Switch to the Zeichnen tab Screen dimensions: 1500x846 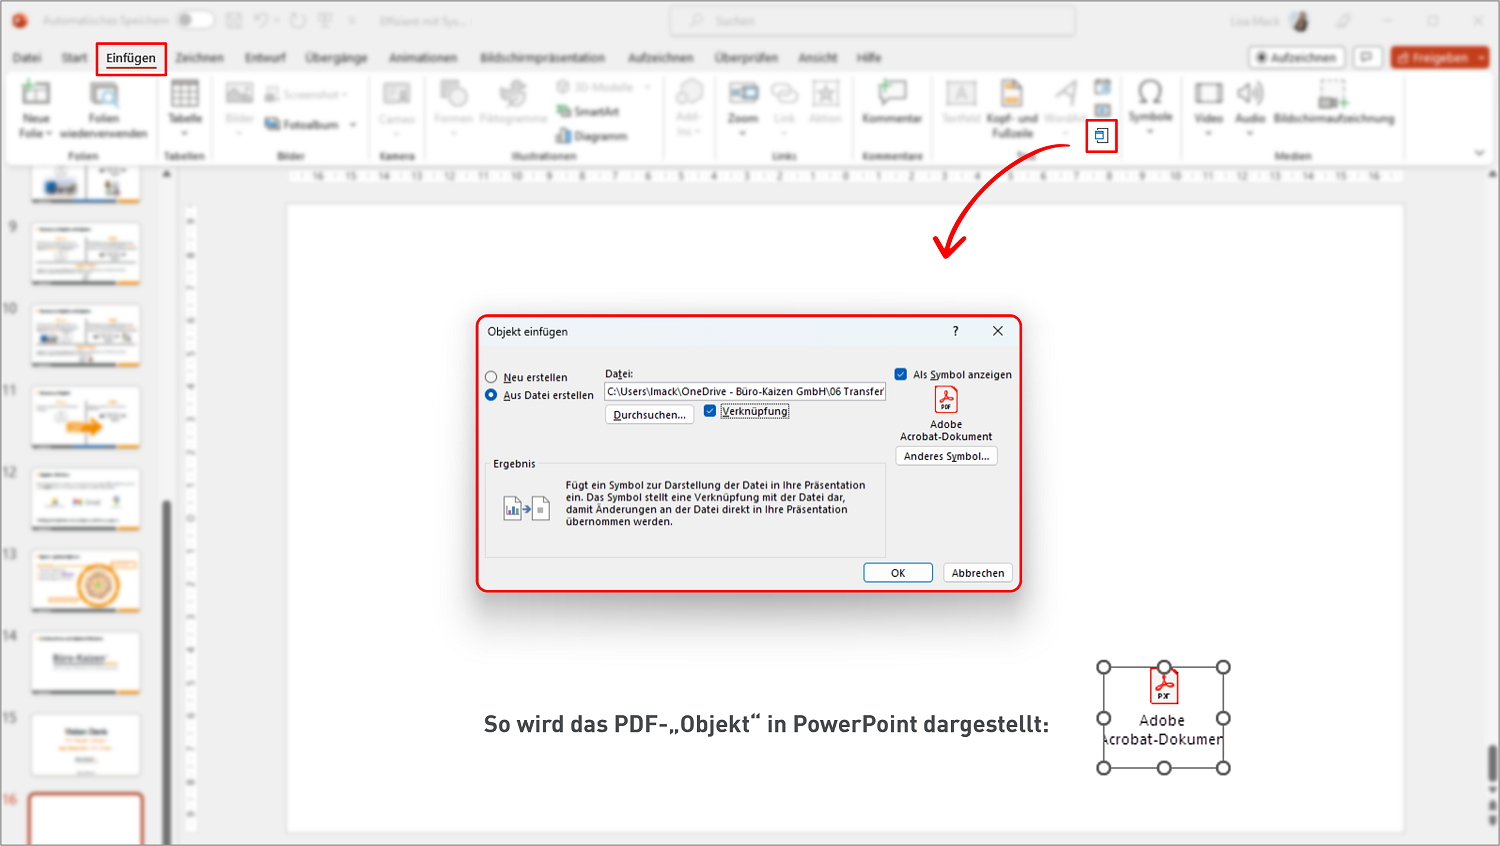pos(199,58)
